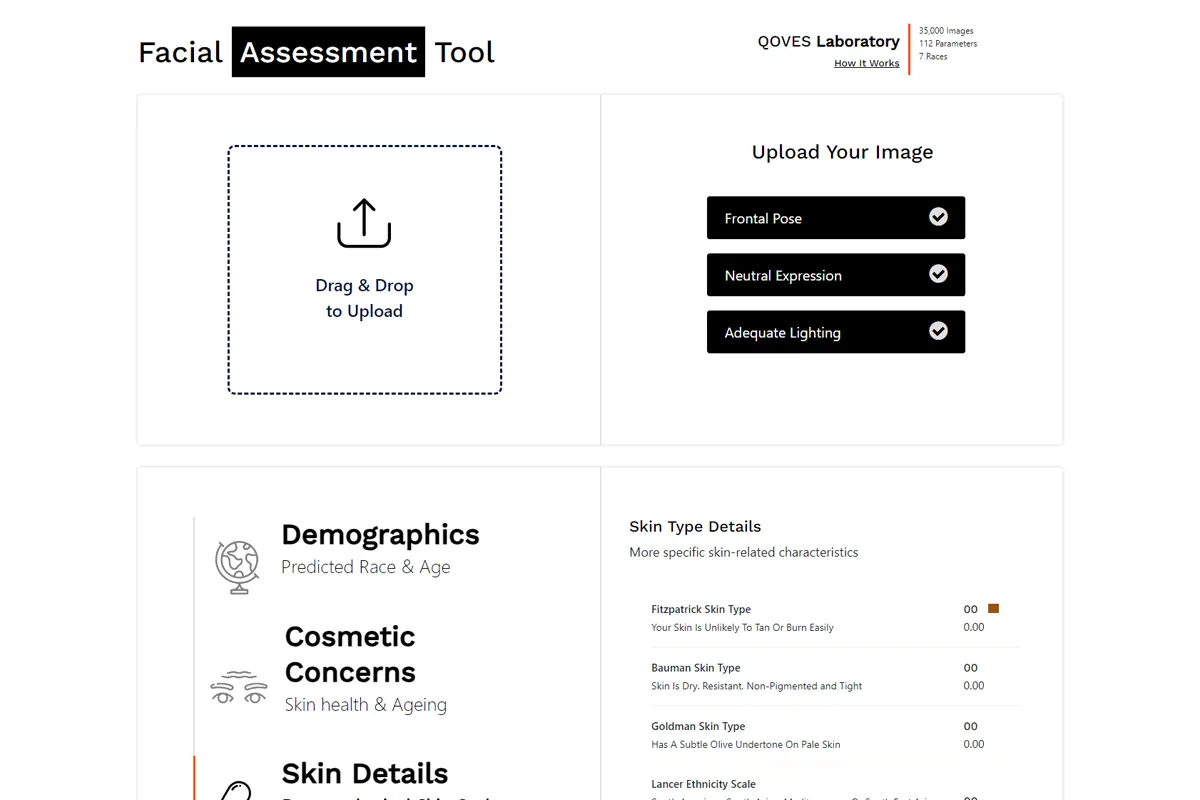The image size is (1200, 800).
Task: Click the Cosmetic Concerns wrinkle-lines icon
Action: pos(238,687)
